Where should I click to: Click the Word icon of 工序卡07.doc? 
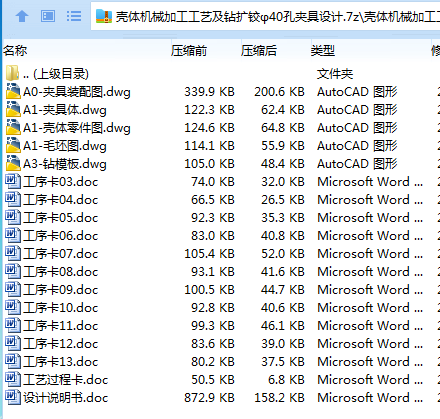click(13, 253)
